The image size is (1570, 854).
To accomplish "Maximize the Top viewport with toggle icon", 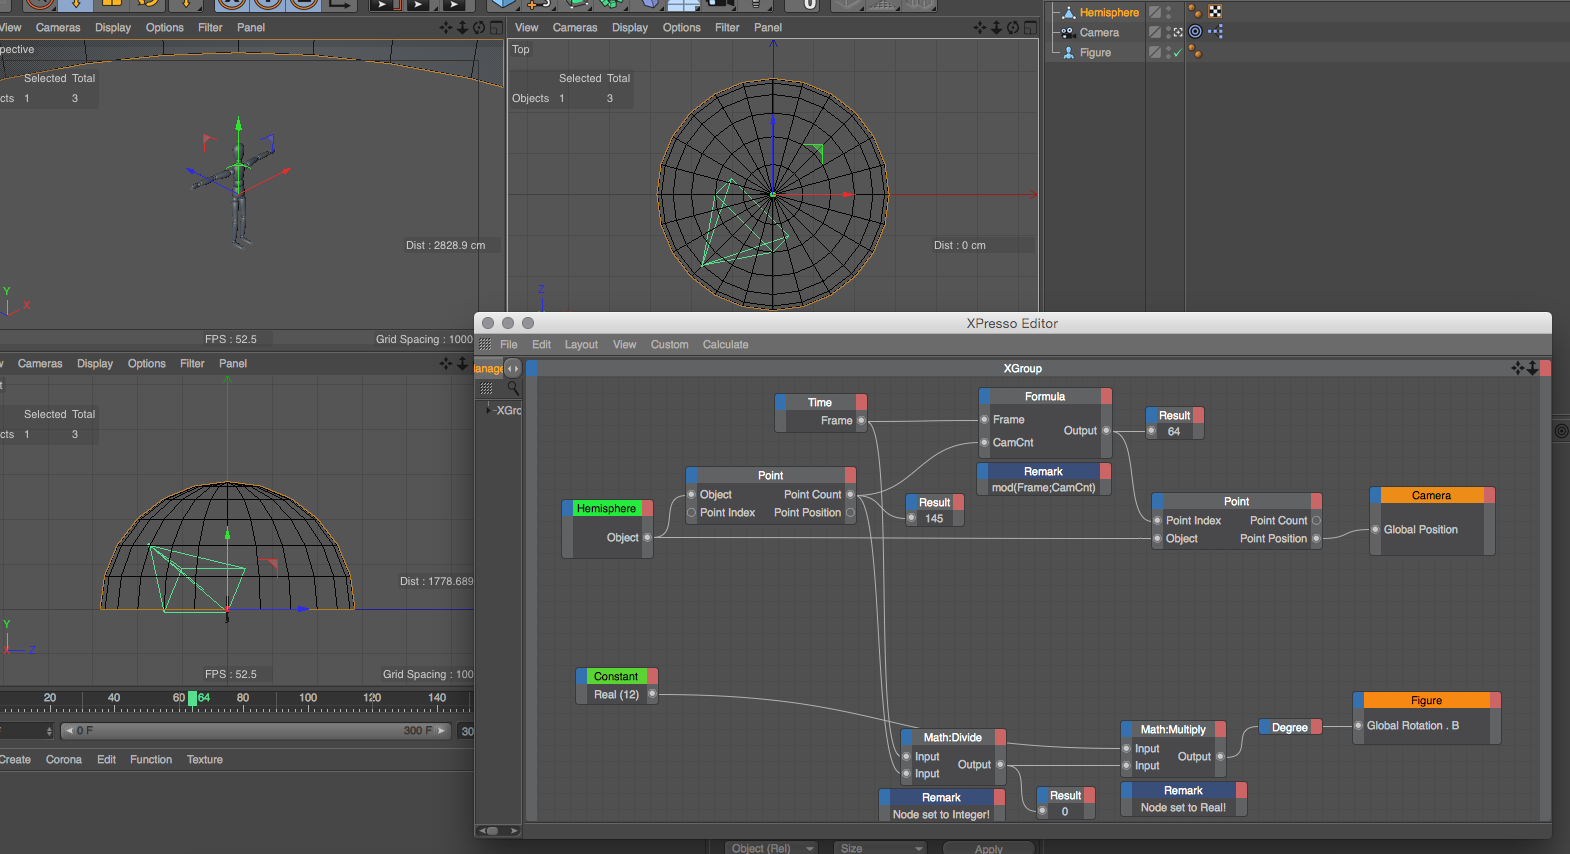I will pyautogui.click(x=1029, y=28).
